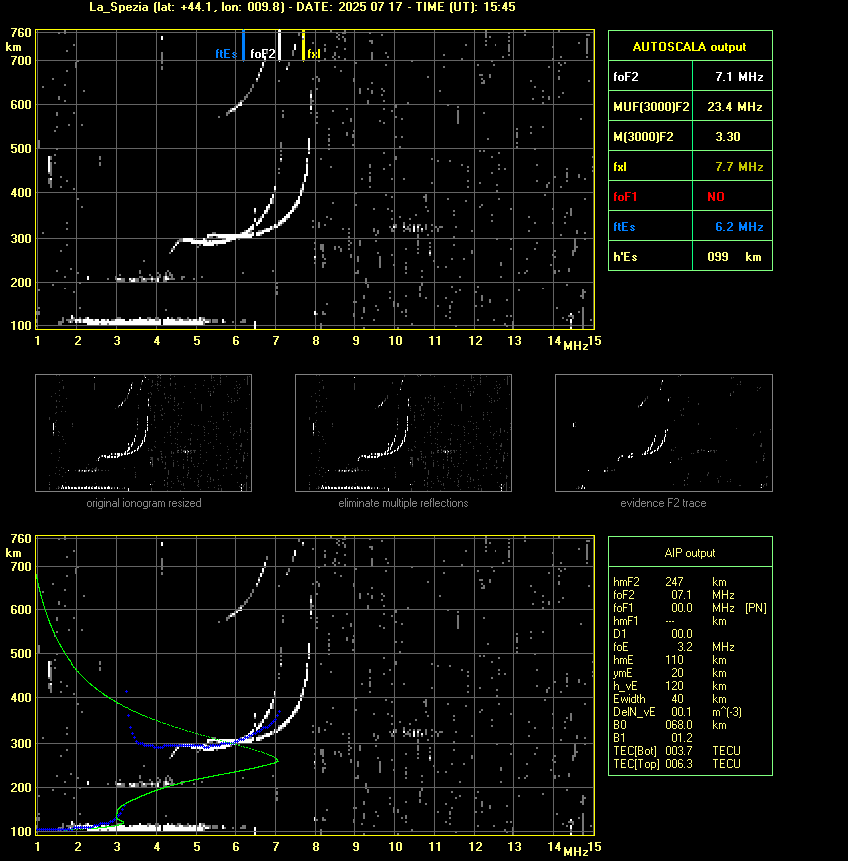This screenshot has height=861, width=848.
Task: Click the second-hop trace near 600 km in top ionogram
Action: (242, 103)
